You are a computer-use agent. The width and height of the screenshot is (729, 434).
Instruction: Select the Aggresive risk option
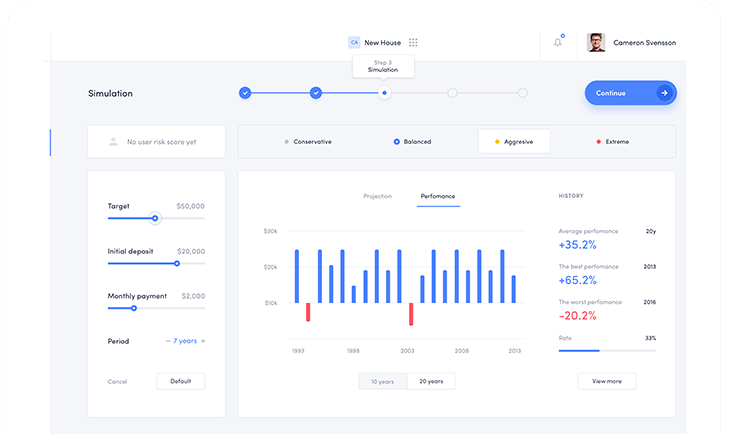pos(513,142)
